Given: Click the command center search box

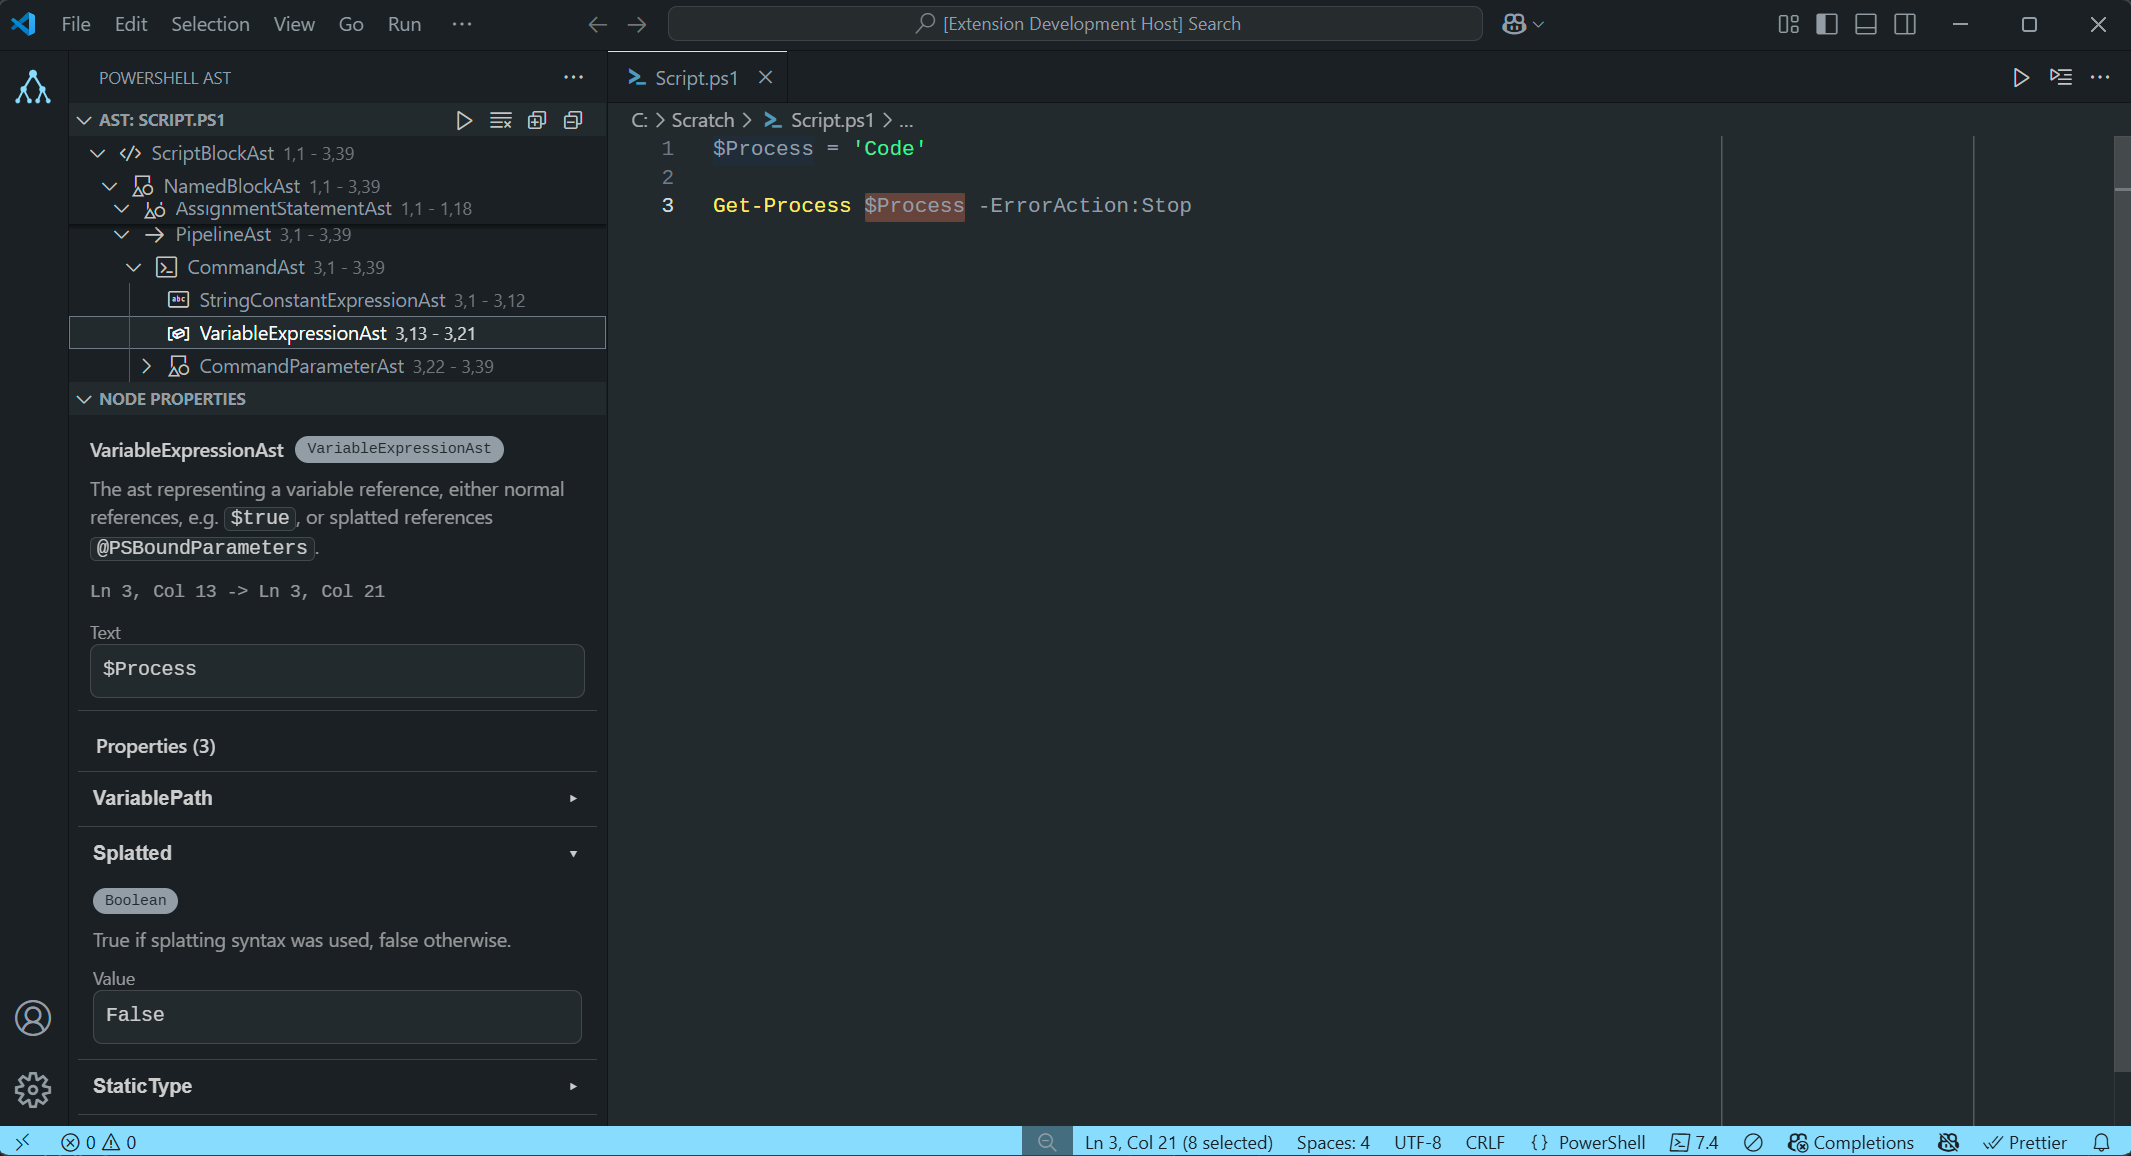Looking at the screenshot, I should [1075, 24].
